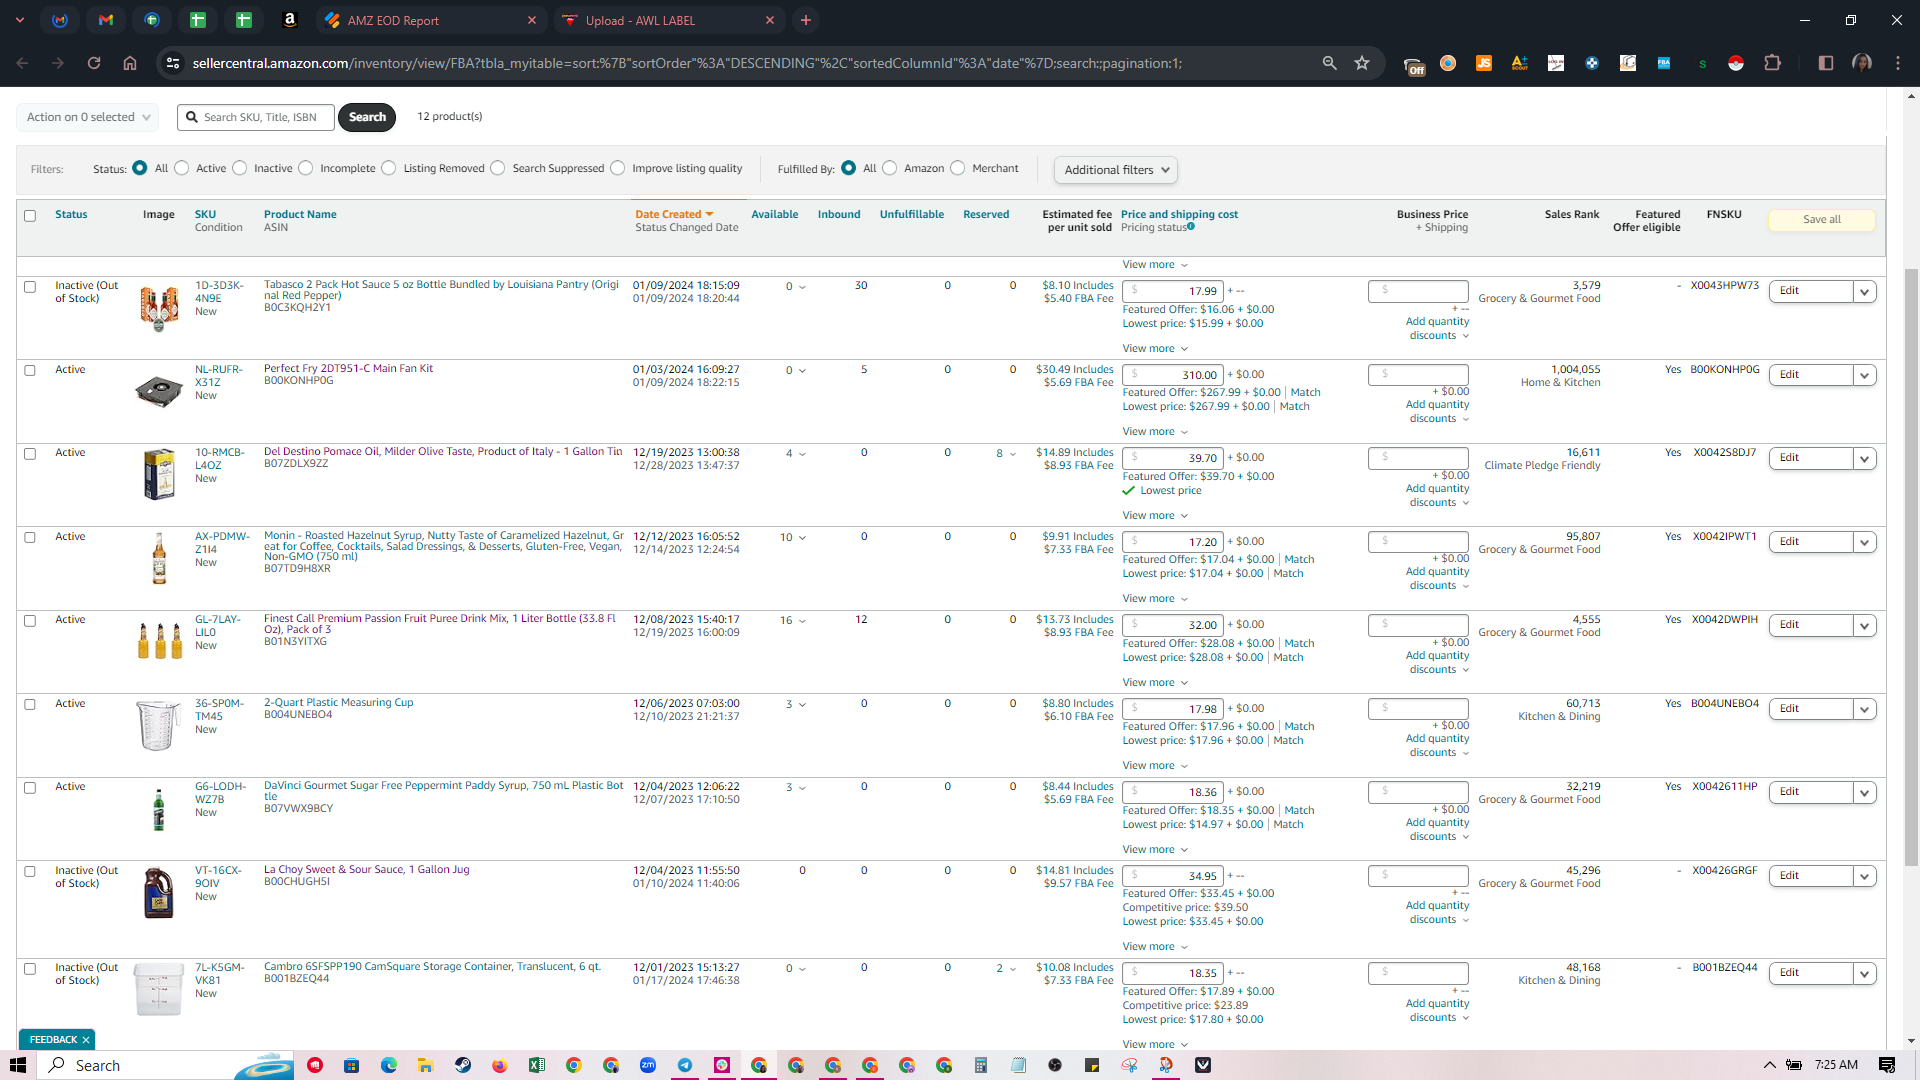Click the Pricing status info icon
Viewport: 1920px width, 1080px height.
click(x=1191, y=227)
